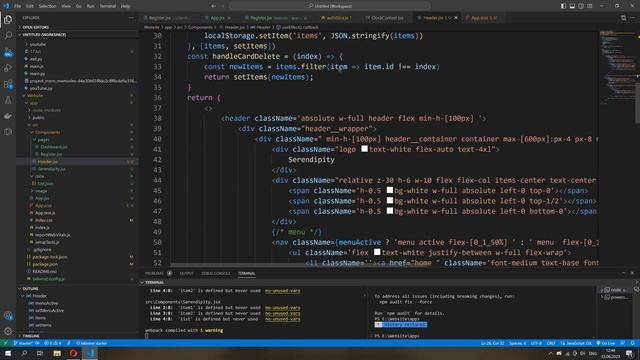Open no-unused-vars link for 'list'
This screenshot has height=360, width=640.
[282, 319]
